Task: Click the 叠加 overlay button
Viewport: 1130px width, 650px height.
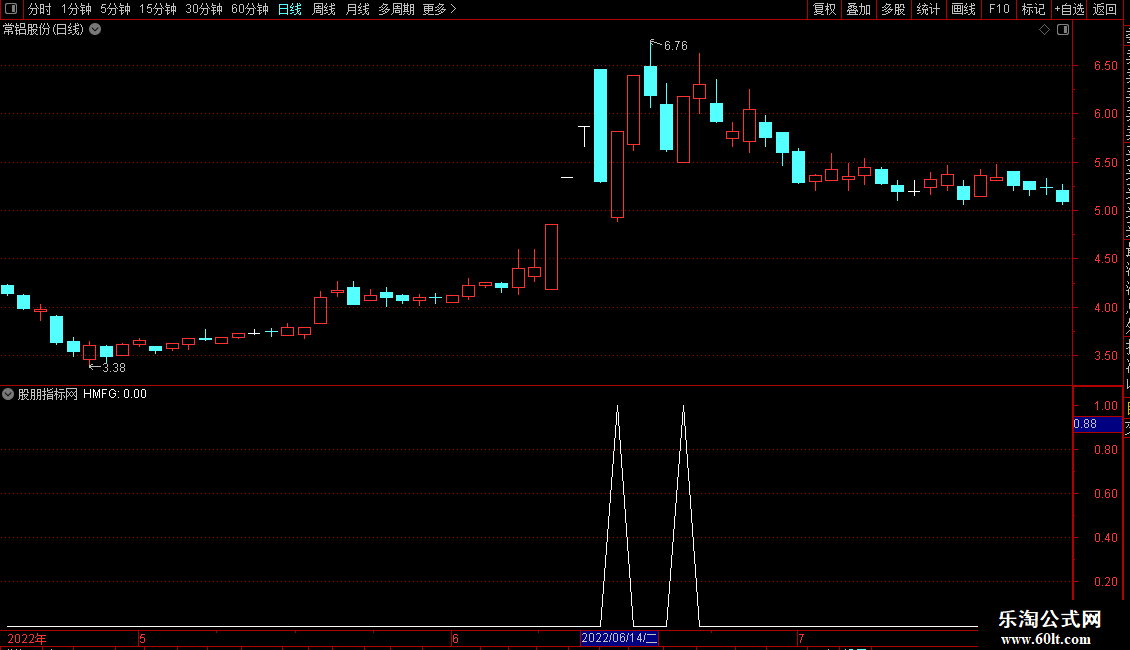Action: pos(858,9)
